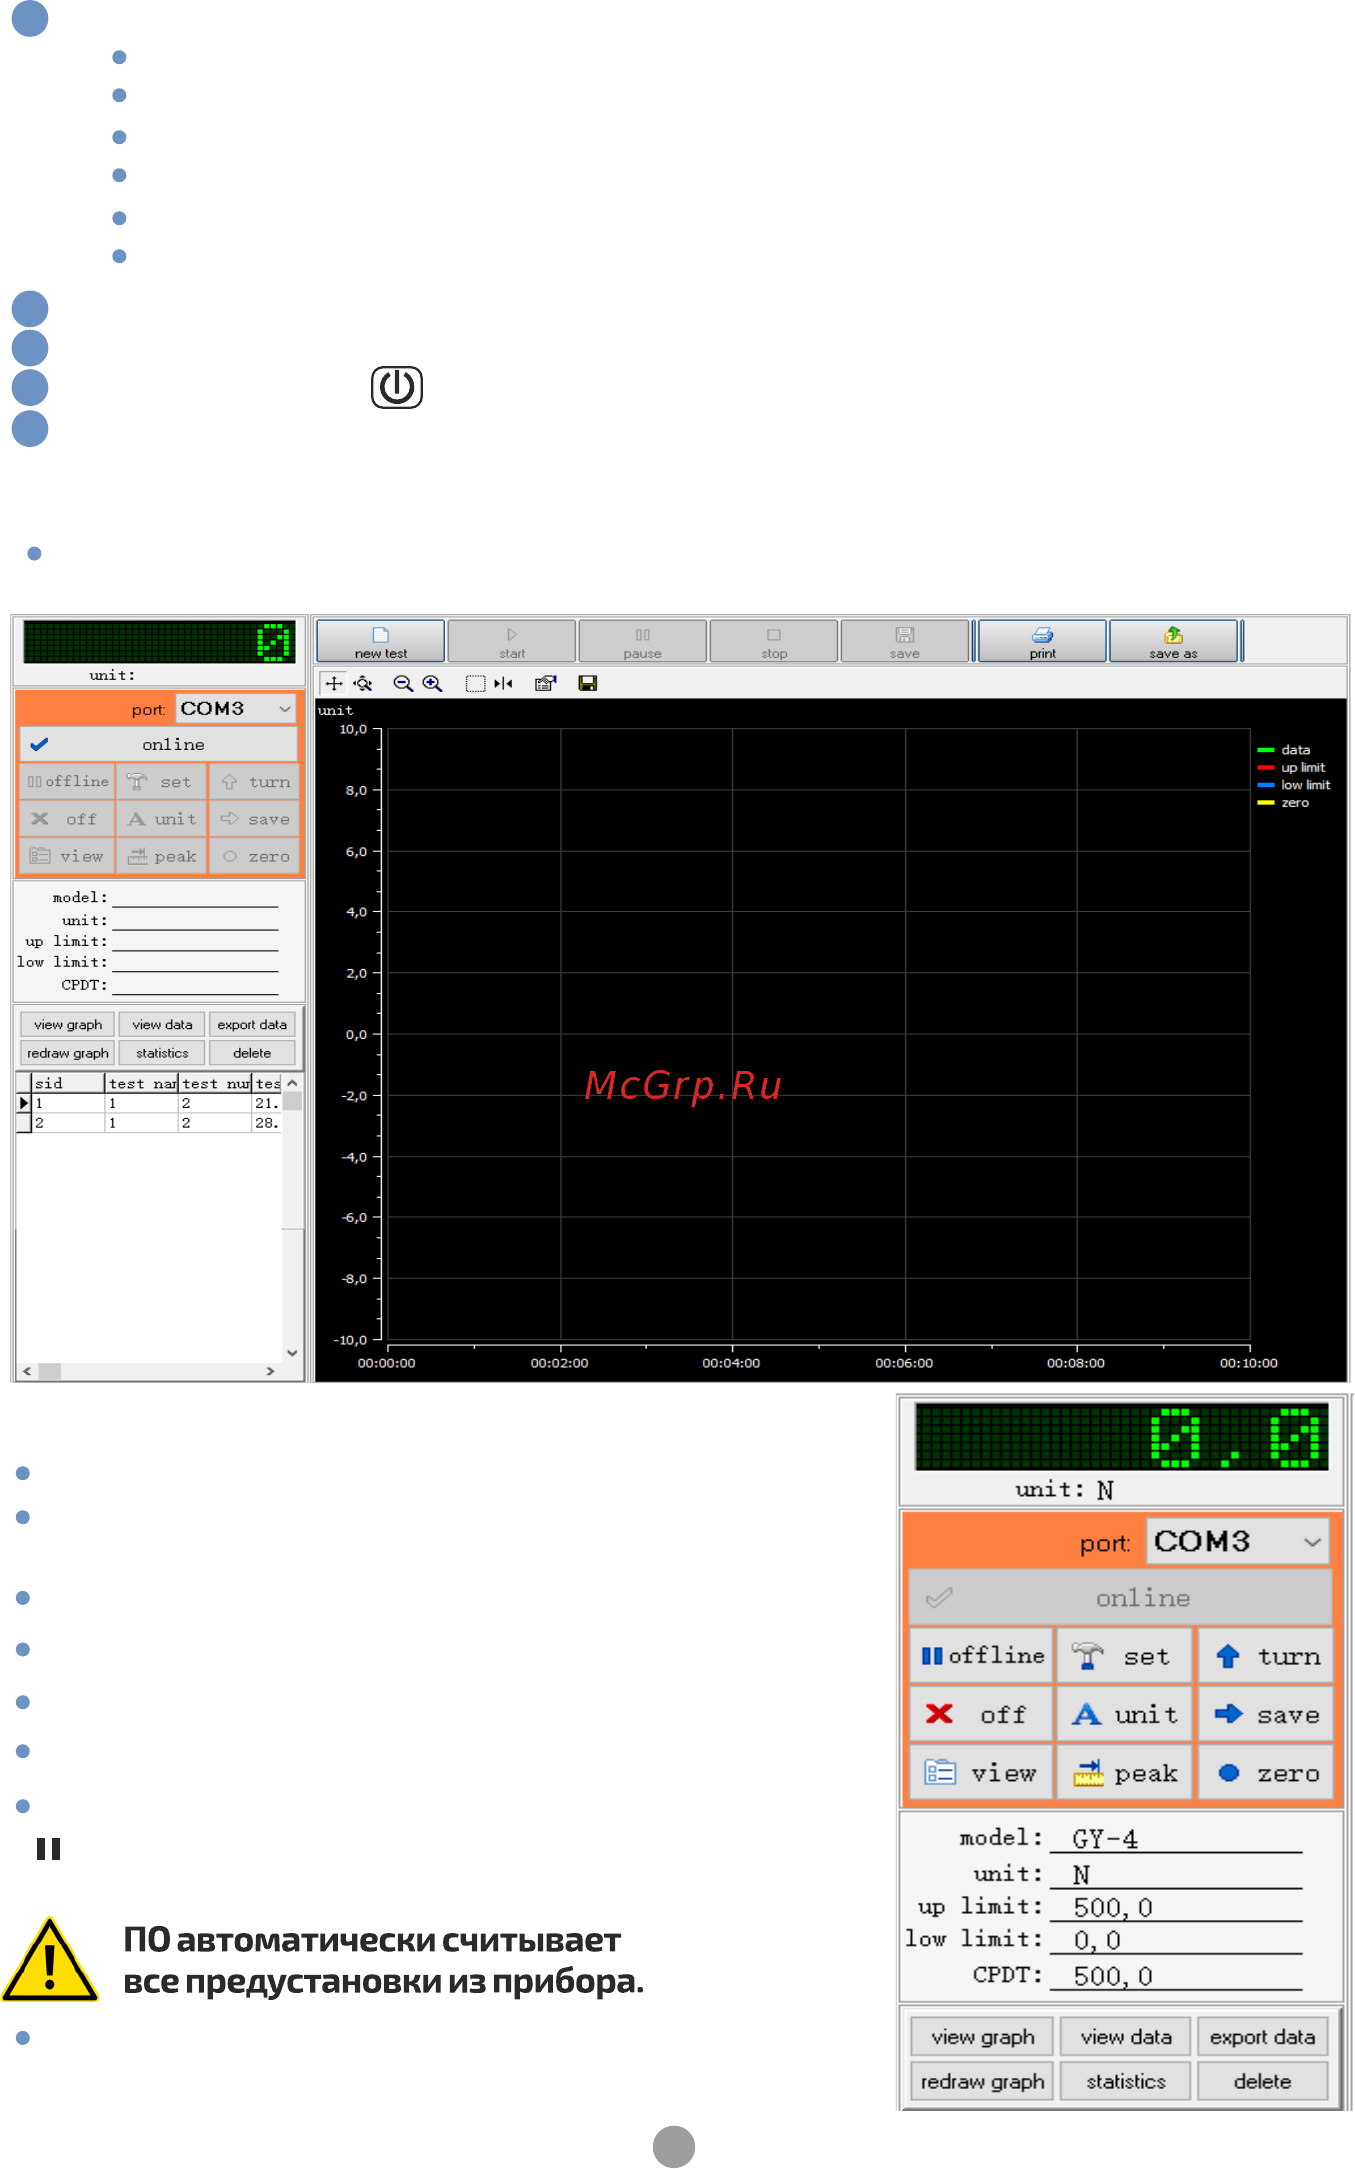Image resolution: width=1355 pixels, height=2169 pixels.
Task: Click the table's vertical scrollbar down arrow
Action: [292, 1353]
